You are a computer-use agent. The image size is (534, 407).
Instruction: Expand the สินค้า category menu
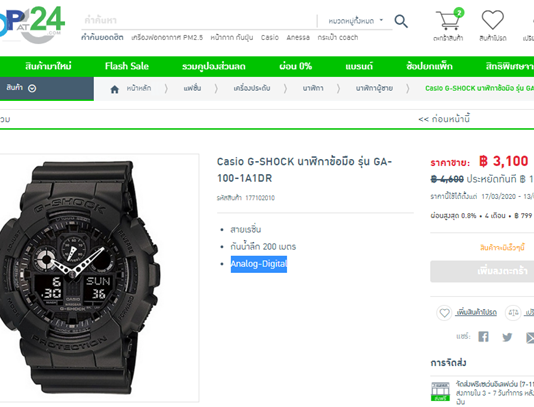point(21,88)
